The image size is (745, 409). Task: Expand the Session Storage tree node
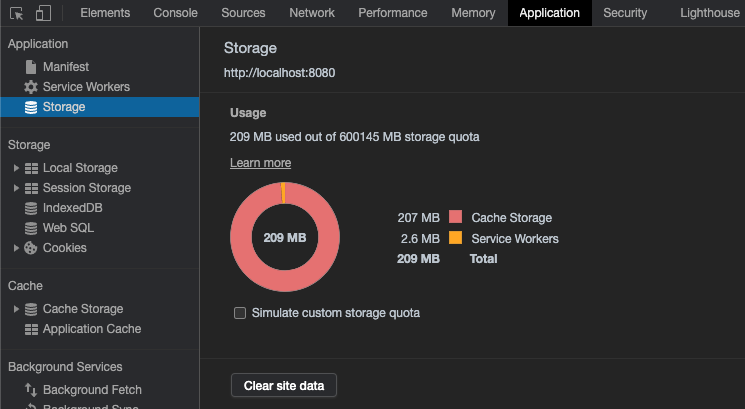(x=16, y=188)
